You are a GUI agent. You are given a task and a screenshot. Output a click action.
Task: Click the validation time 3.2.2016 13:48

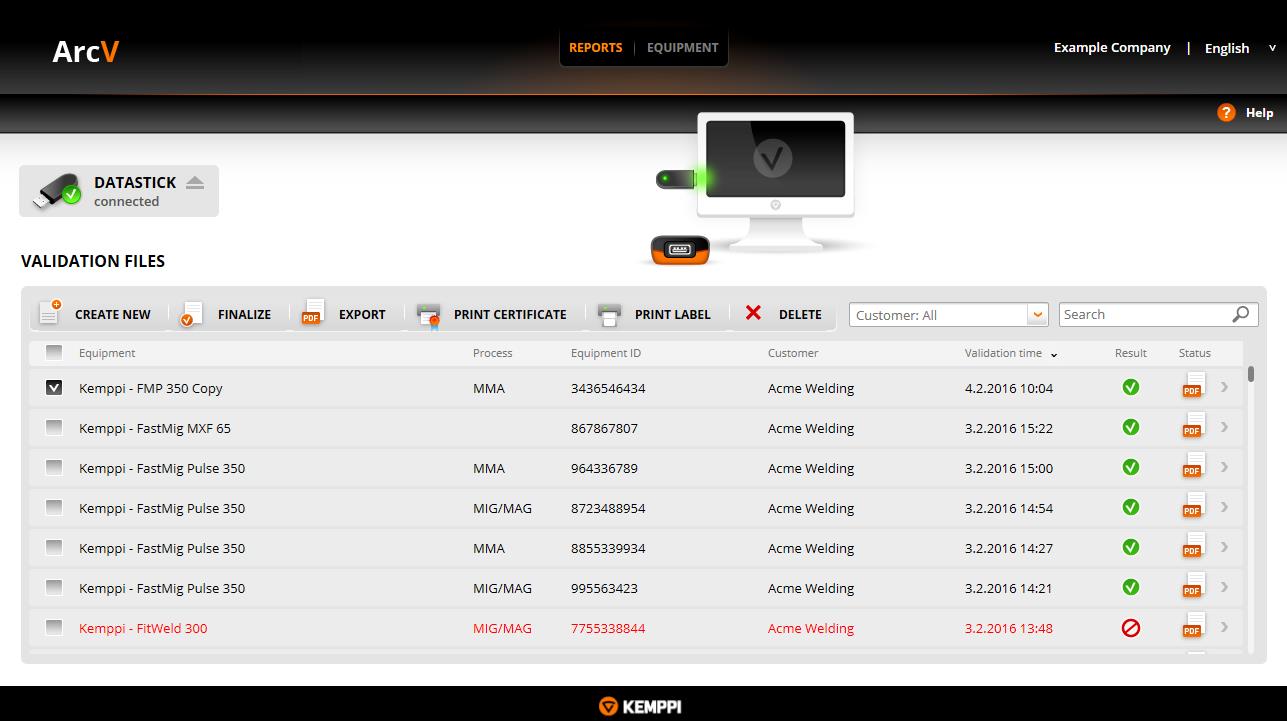pos(1009,628)
